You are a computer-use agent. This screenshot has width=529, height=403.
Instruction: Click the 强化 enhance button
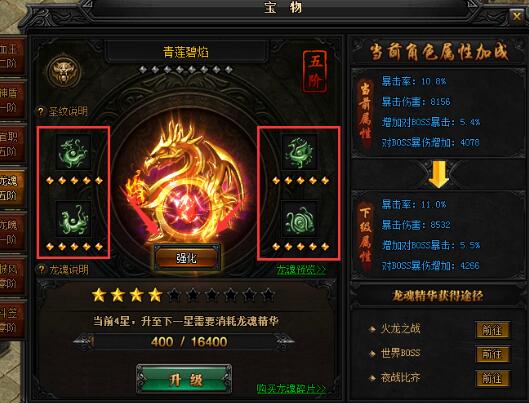187,258
